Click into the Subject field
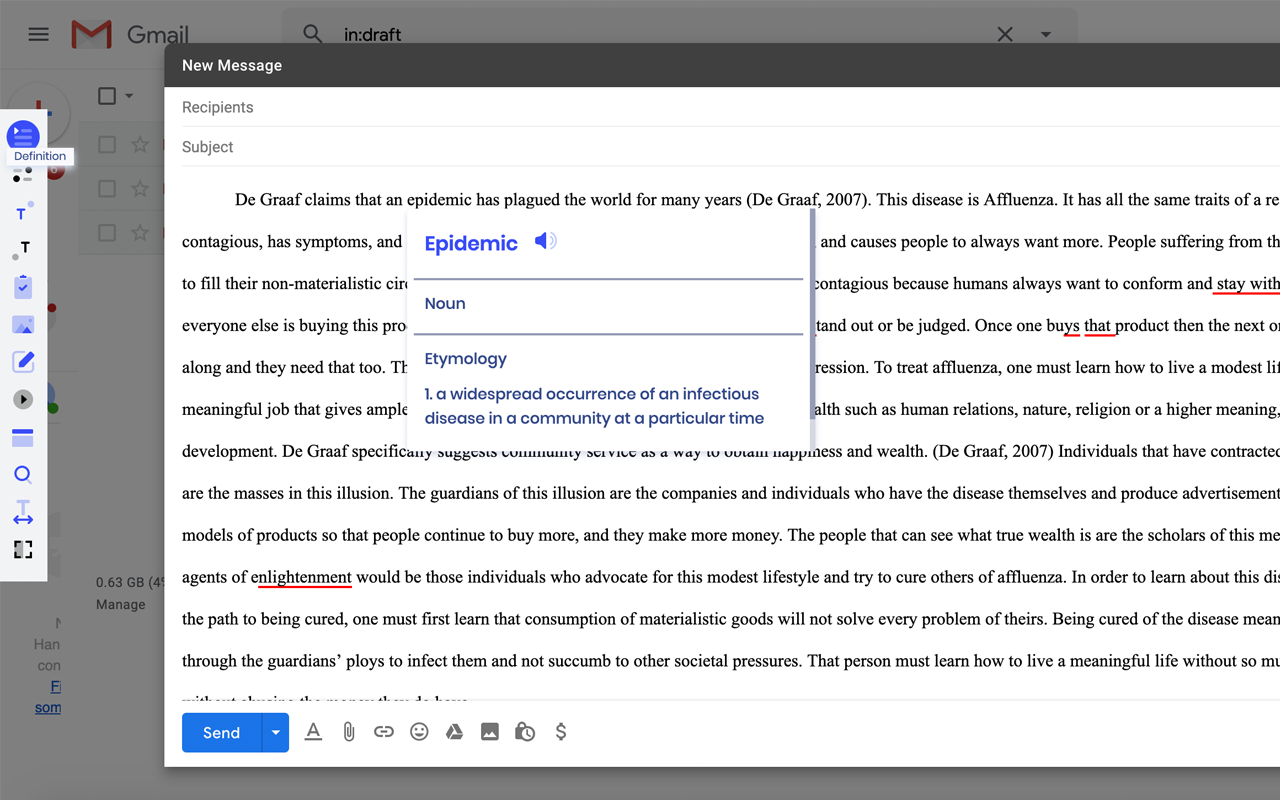This screenshot has height=800, width=1280. pyautogui.click(x=400, y=146)
